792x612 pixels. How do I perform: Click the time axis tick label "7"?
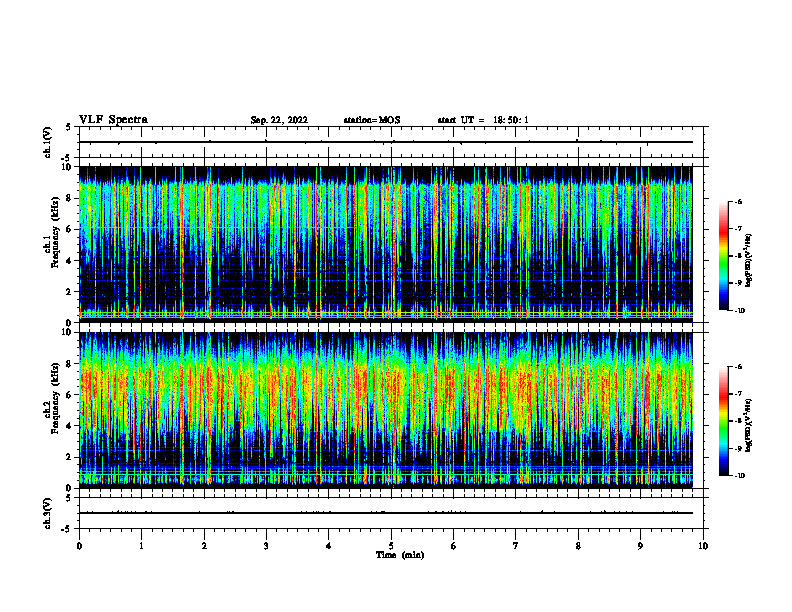tap(516, 546)
